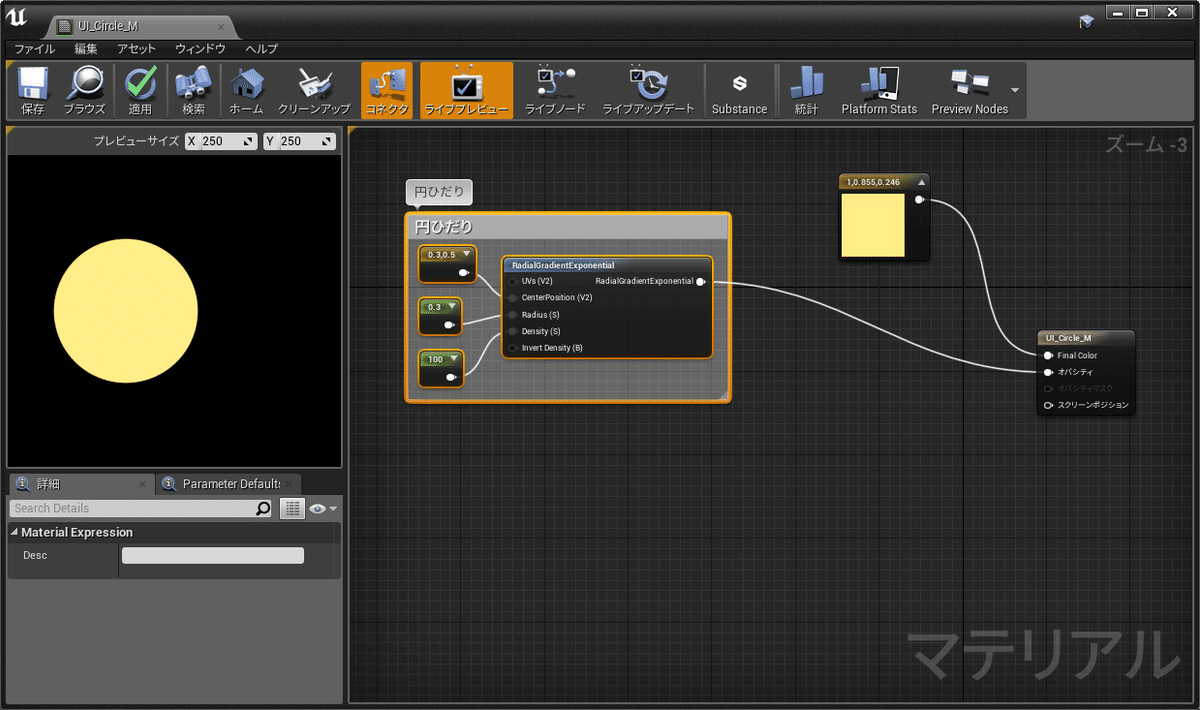Image resolution: width=1200 pixels, height=710 pixels.
Task: Toggle ライブアップデート (Live Update)
Action: tap(648, 91)
